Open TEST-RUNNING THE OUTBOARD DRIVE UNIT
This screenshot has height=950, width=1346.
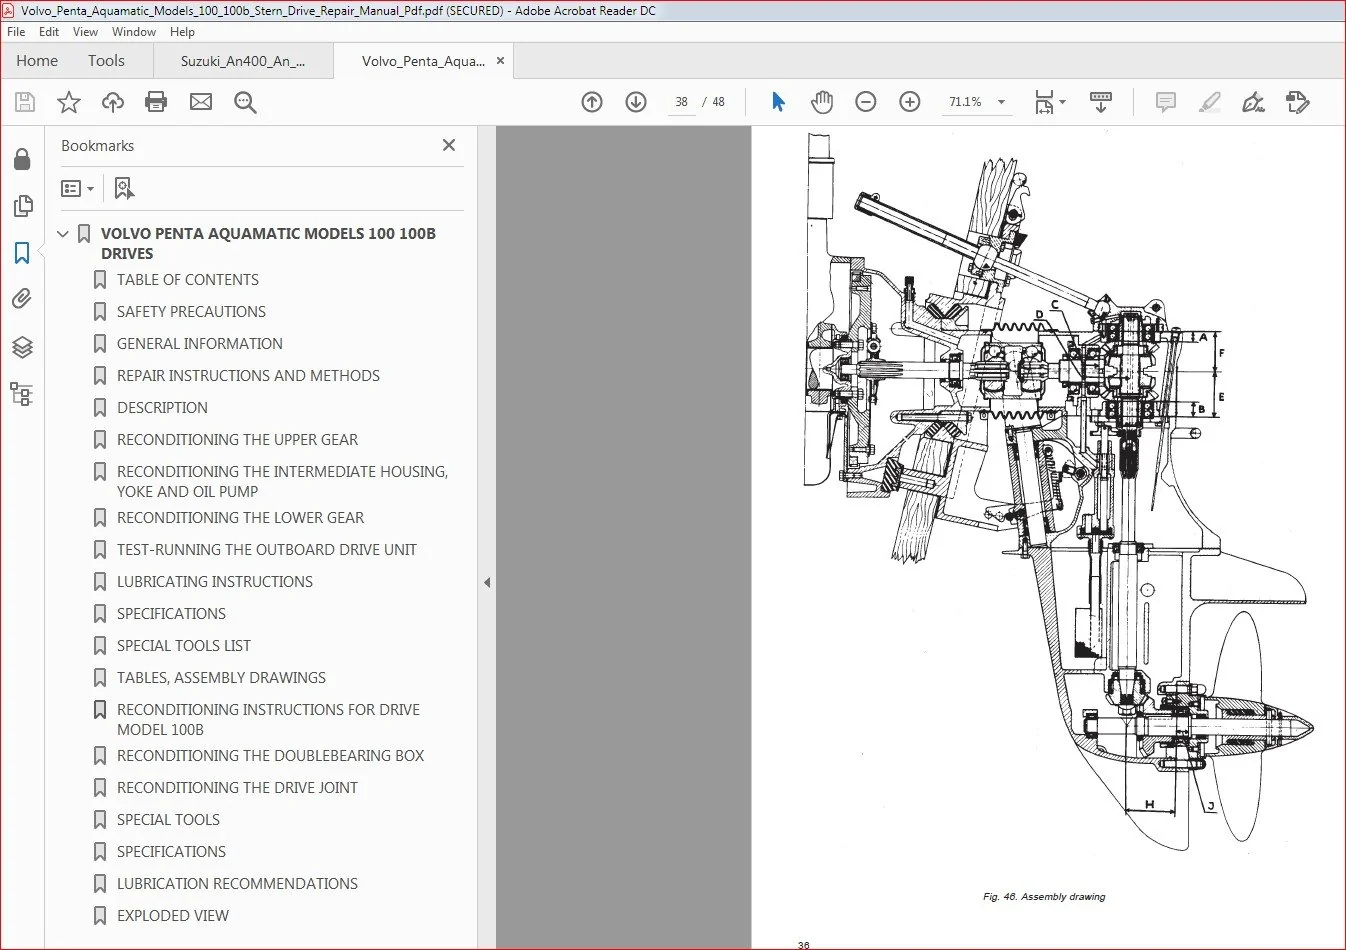[266, 550]
